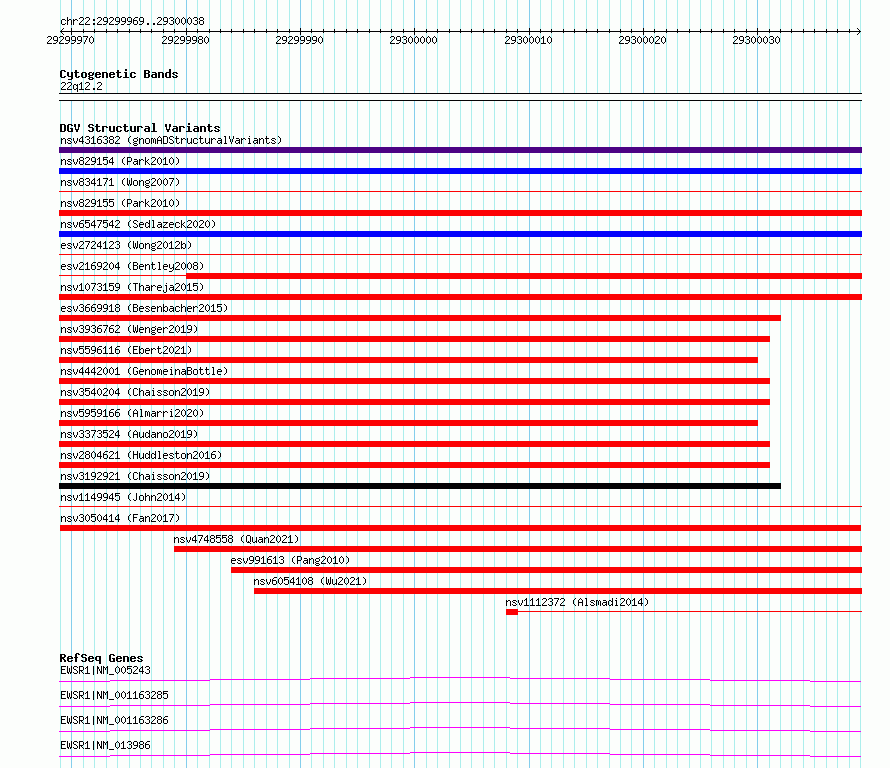Viewport: 890px width, 768px height.
Task: Select the DGV Structural Variants track title
Action: [x=140, y=128]
